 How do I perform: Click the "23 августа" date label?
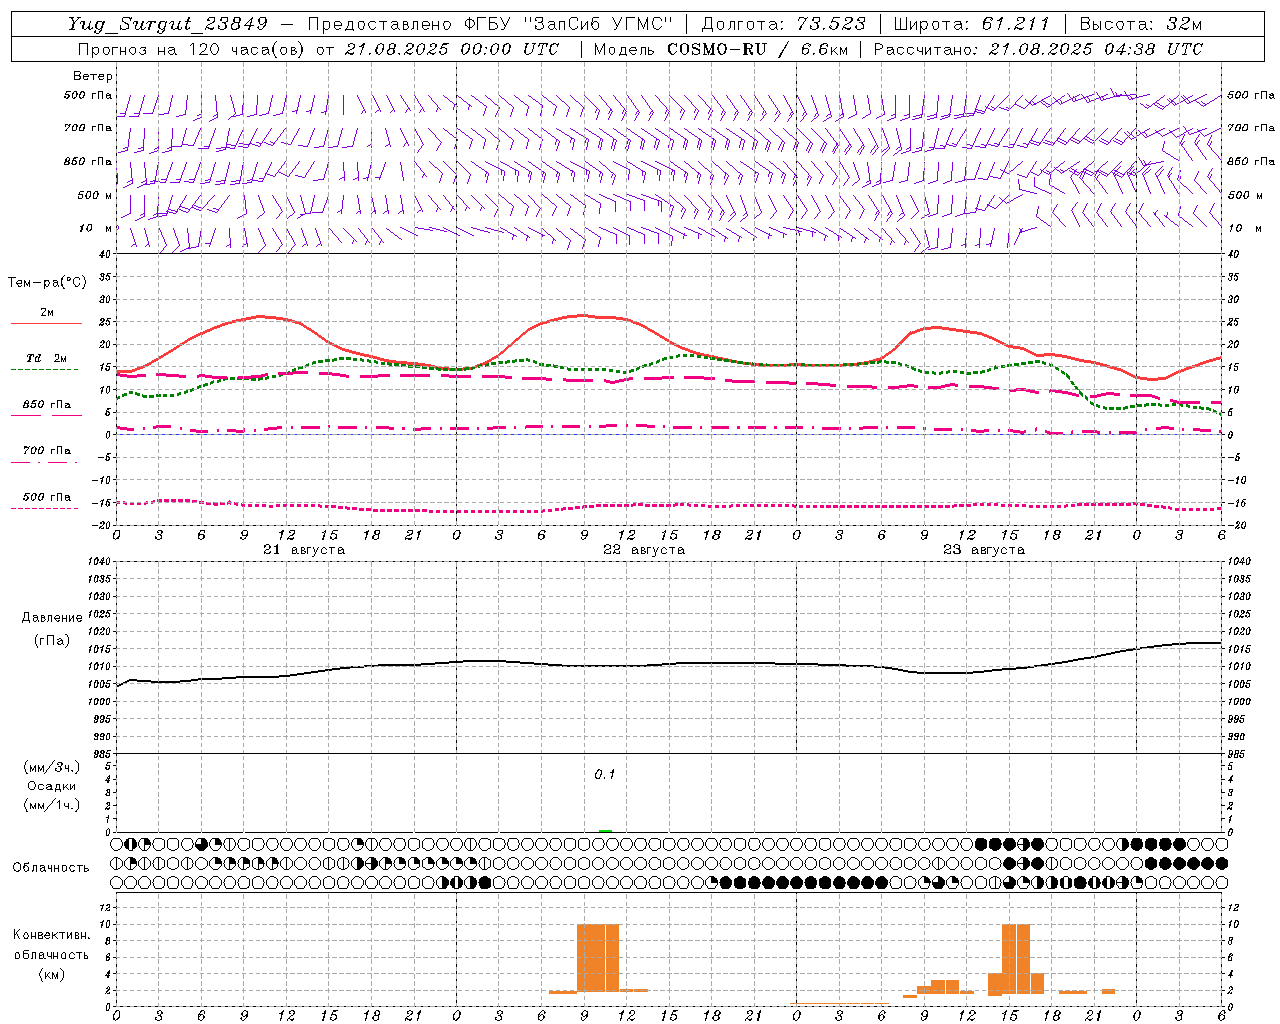coord(984,550)
